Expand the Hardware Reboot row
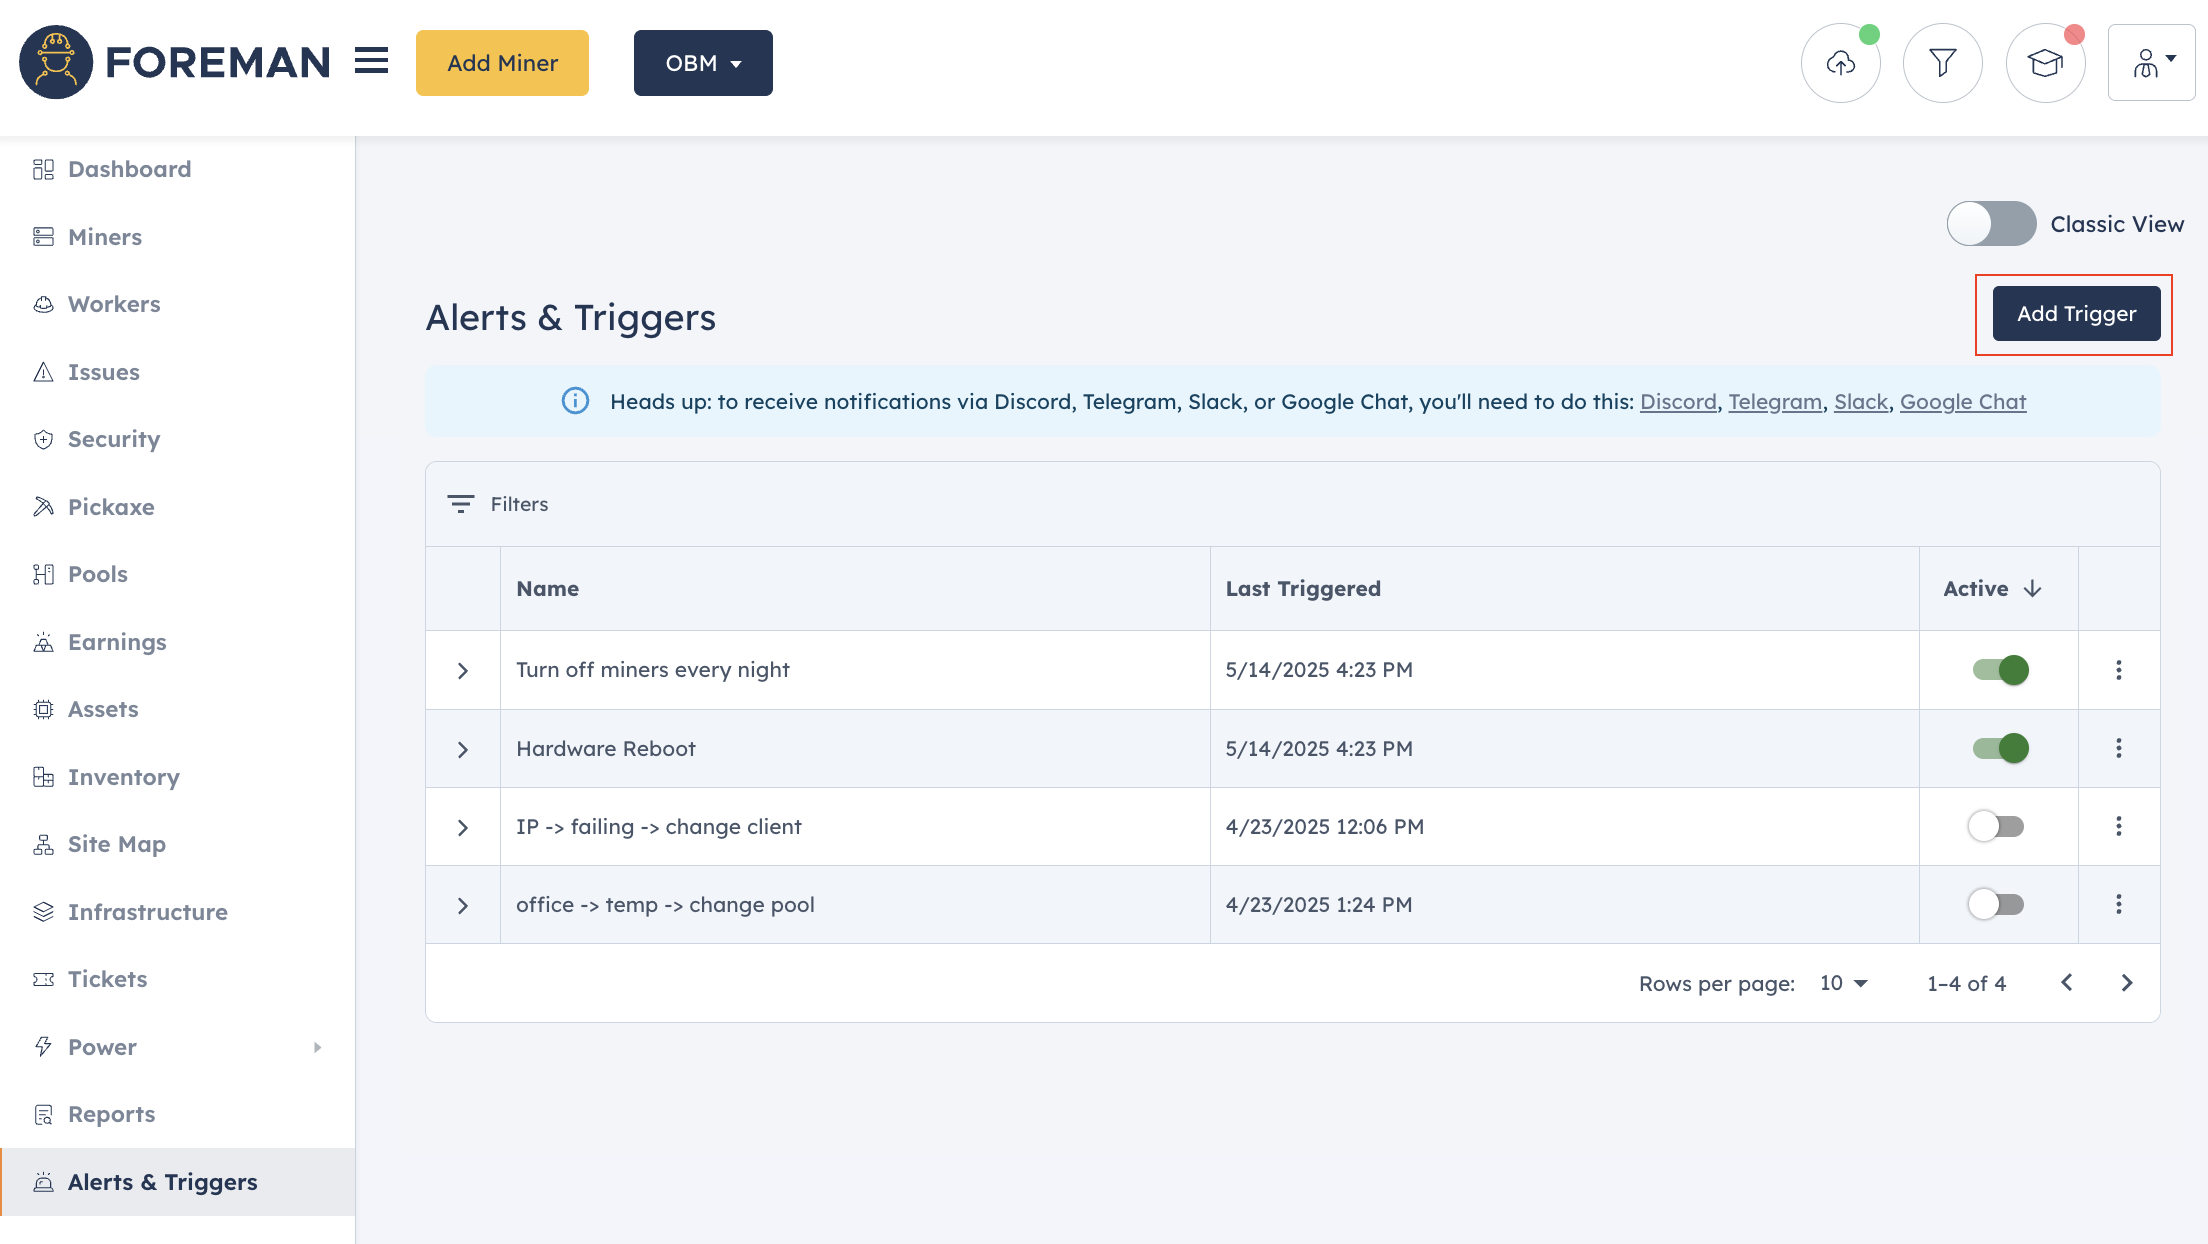Viewport: 2208px width, 1244px height. [462, 749]
